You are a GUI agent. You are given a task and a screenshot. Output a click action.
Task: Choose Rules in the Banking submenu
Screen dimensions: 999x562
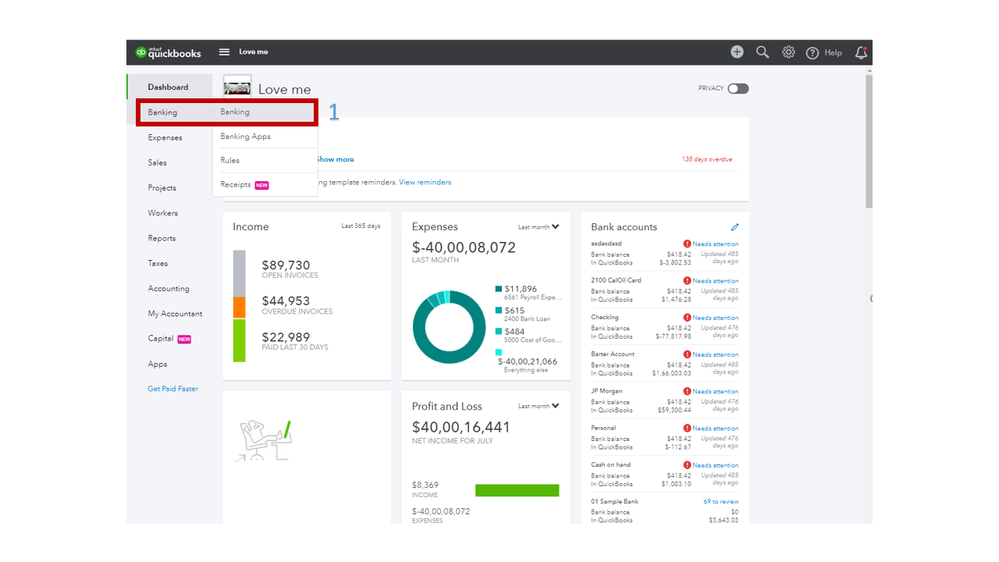point(230,161)
